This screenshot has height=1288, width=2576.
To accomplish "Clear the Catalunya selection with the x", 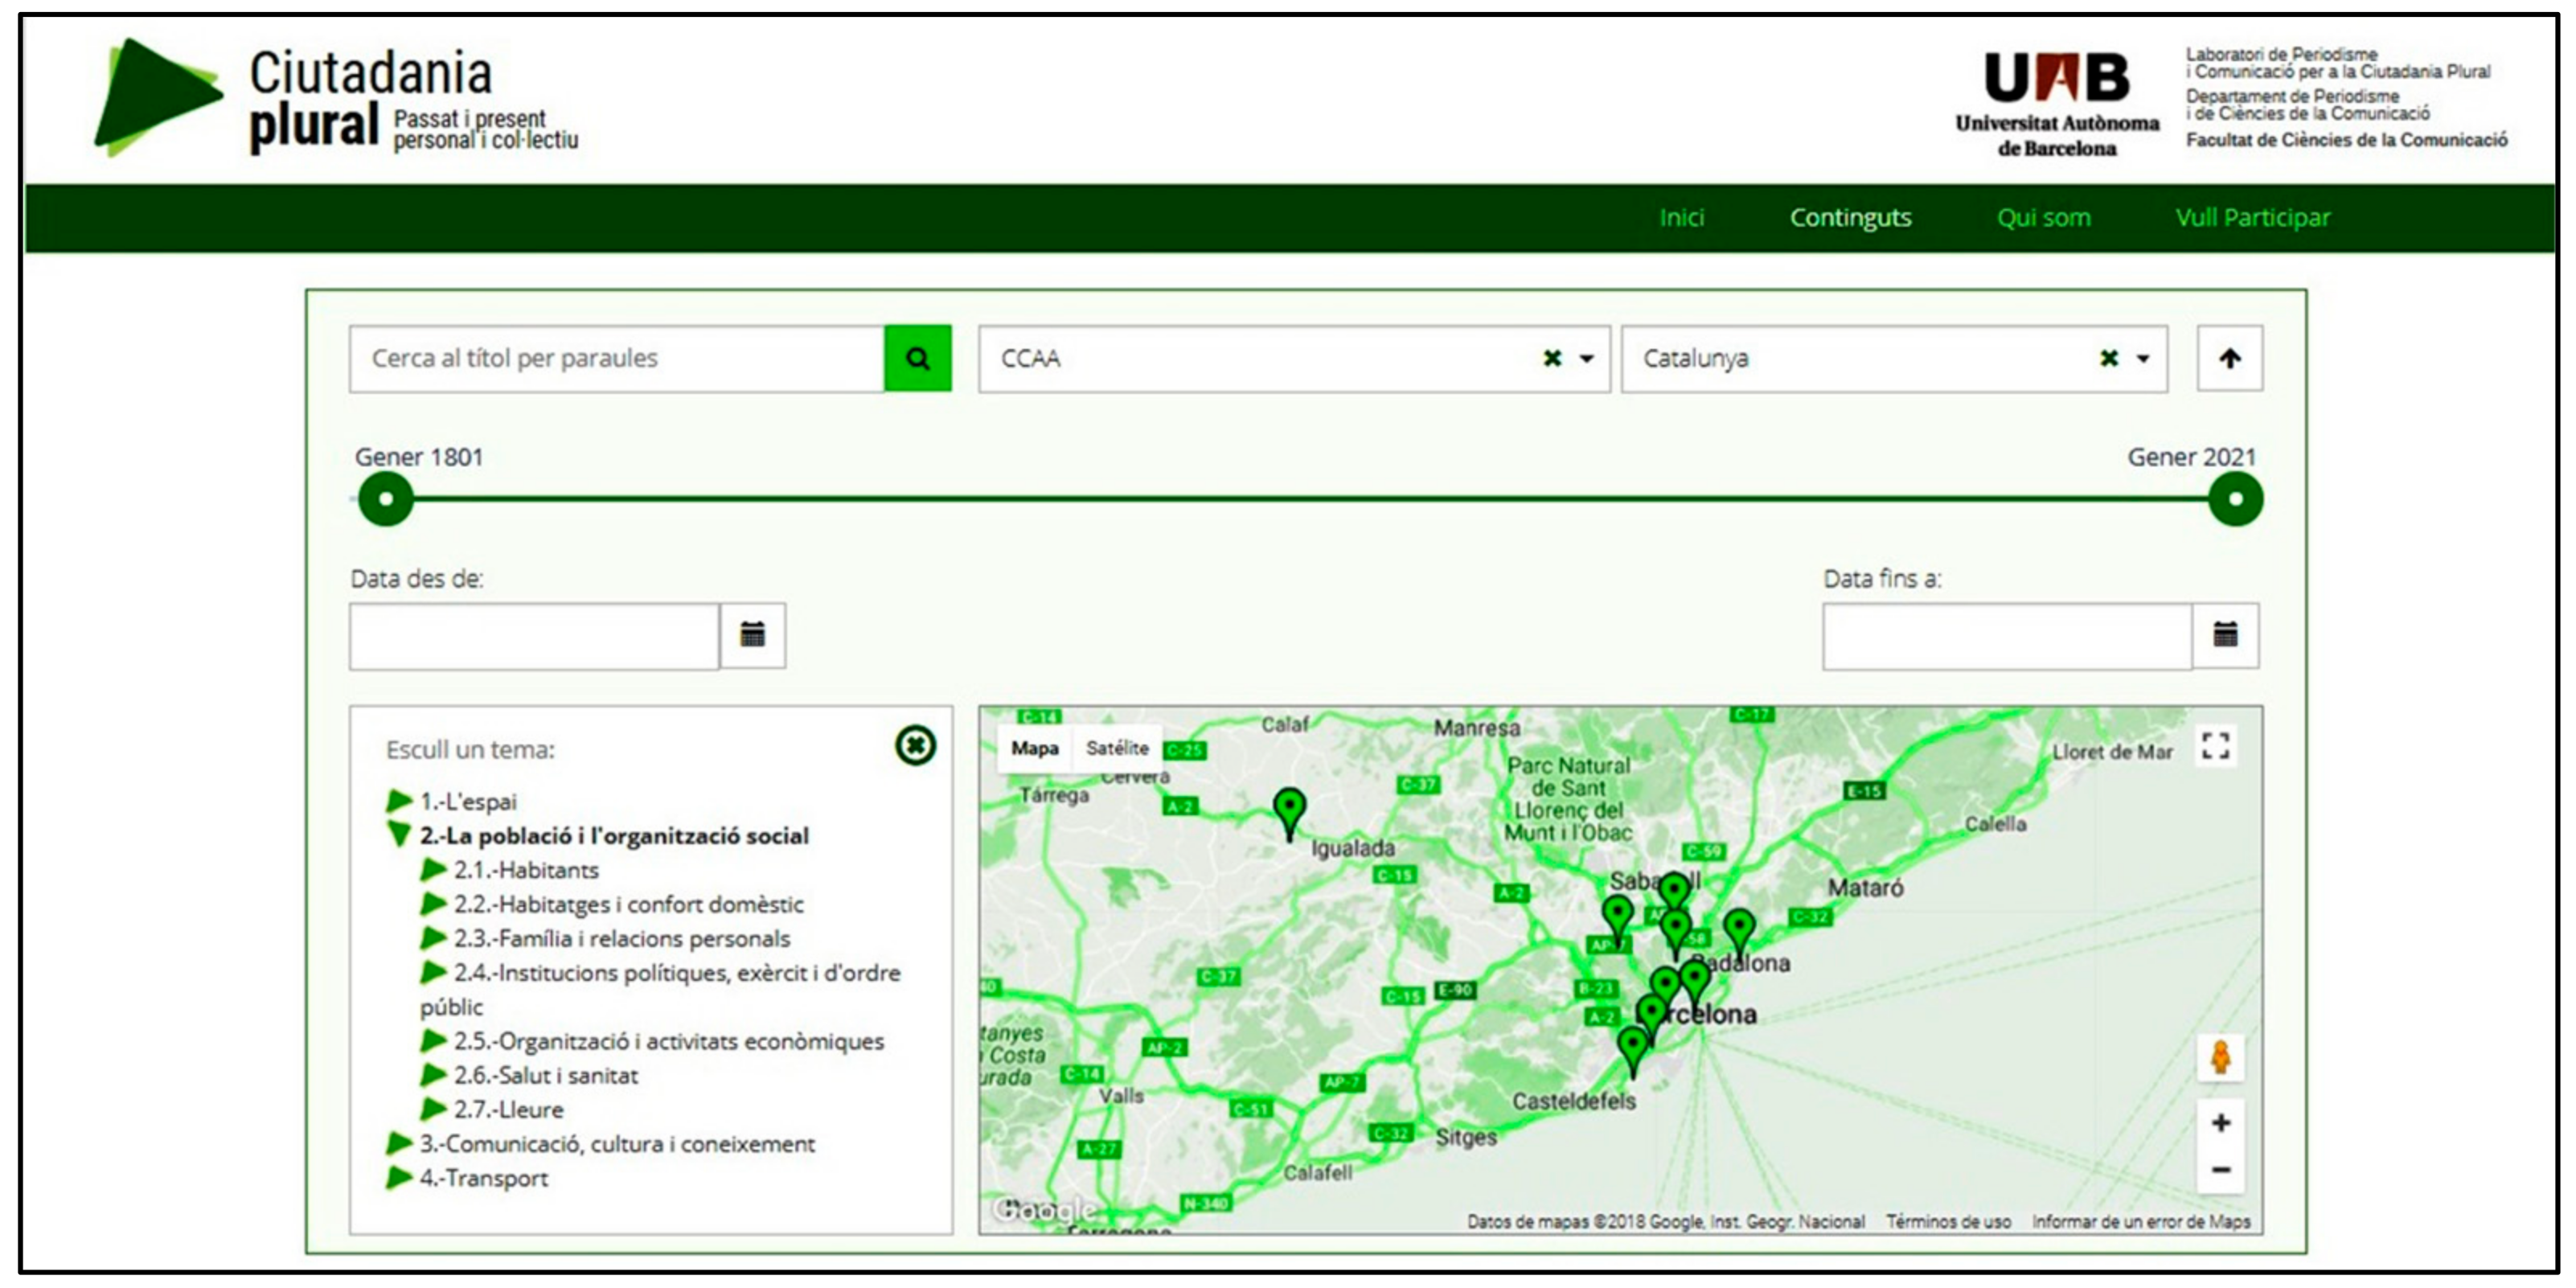I will point(2109,358).
